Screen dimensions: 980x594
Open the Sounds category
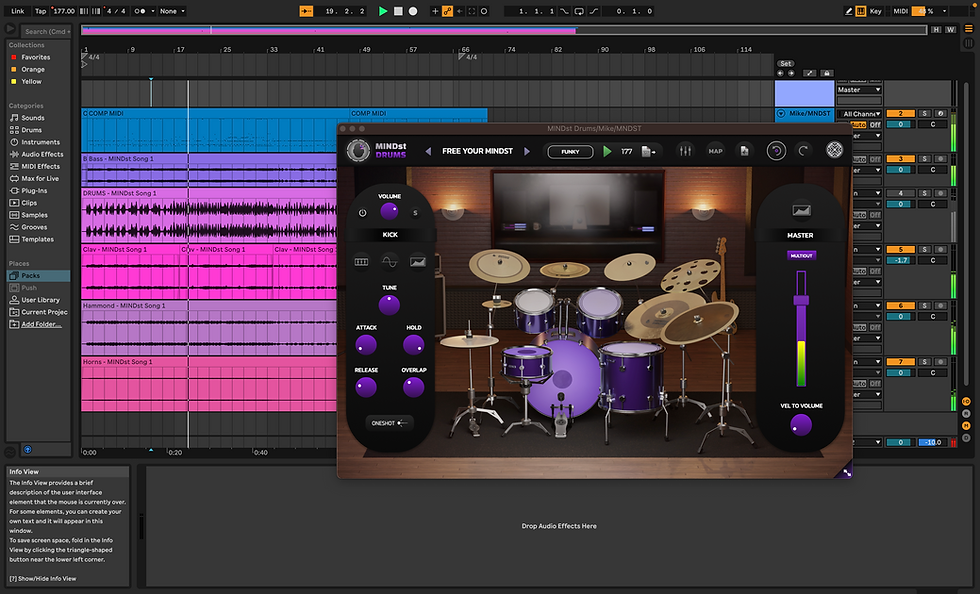tap(32, 118)
